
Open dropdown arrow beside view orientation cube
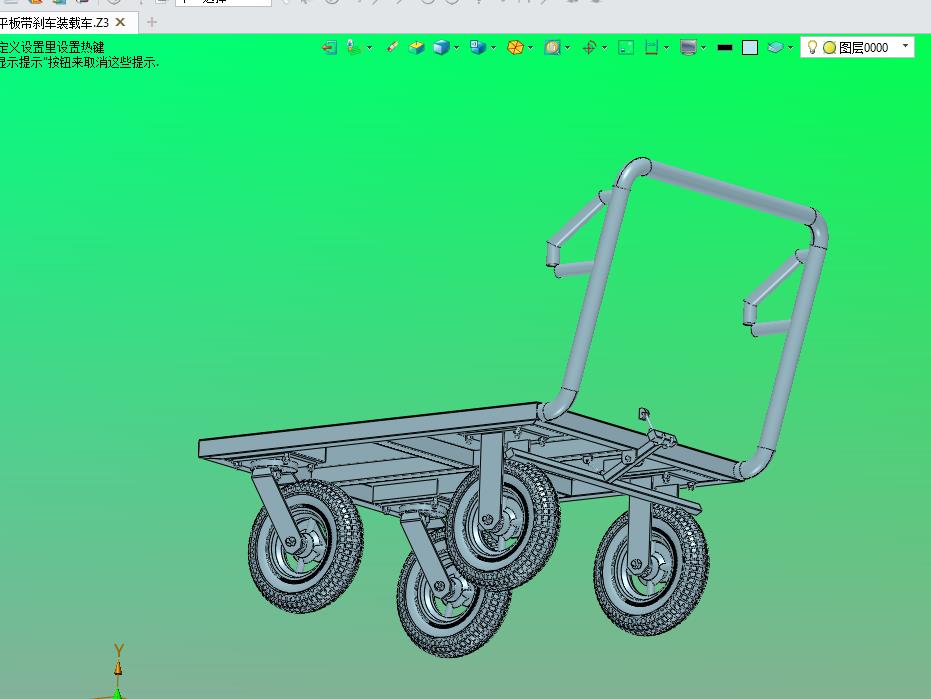(x=493, y=48)
